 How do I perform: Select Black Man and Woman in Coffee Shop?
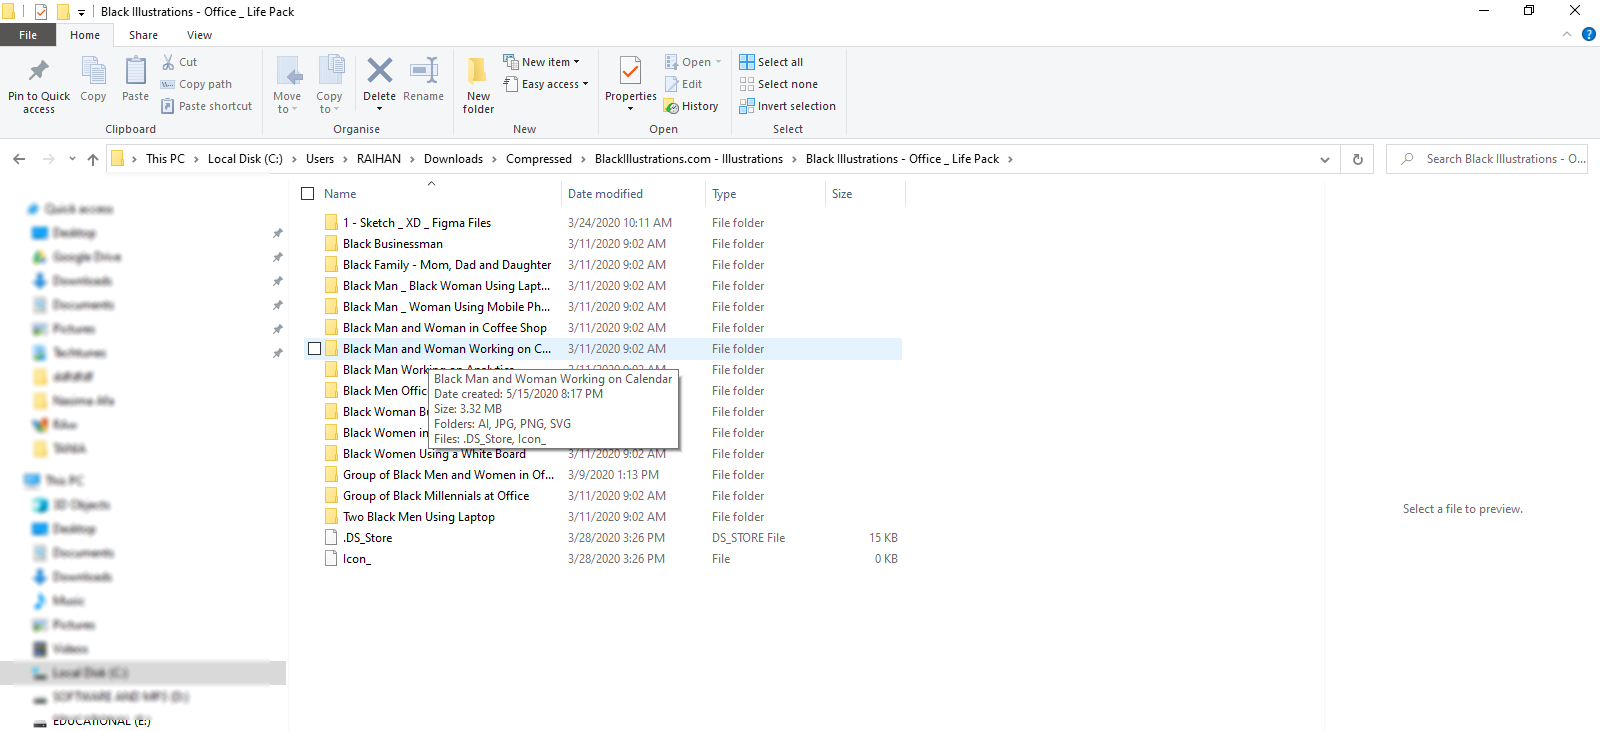click(445, 328)
